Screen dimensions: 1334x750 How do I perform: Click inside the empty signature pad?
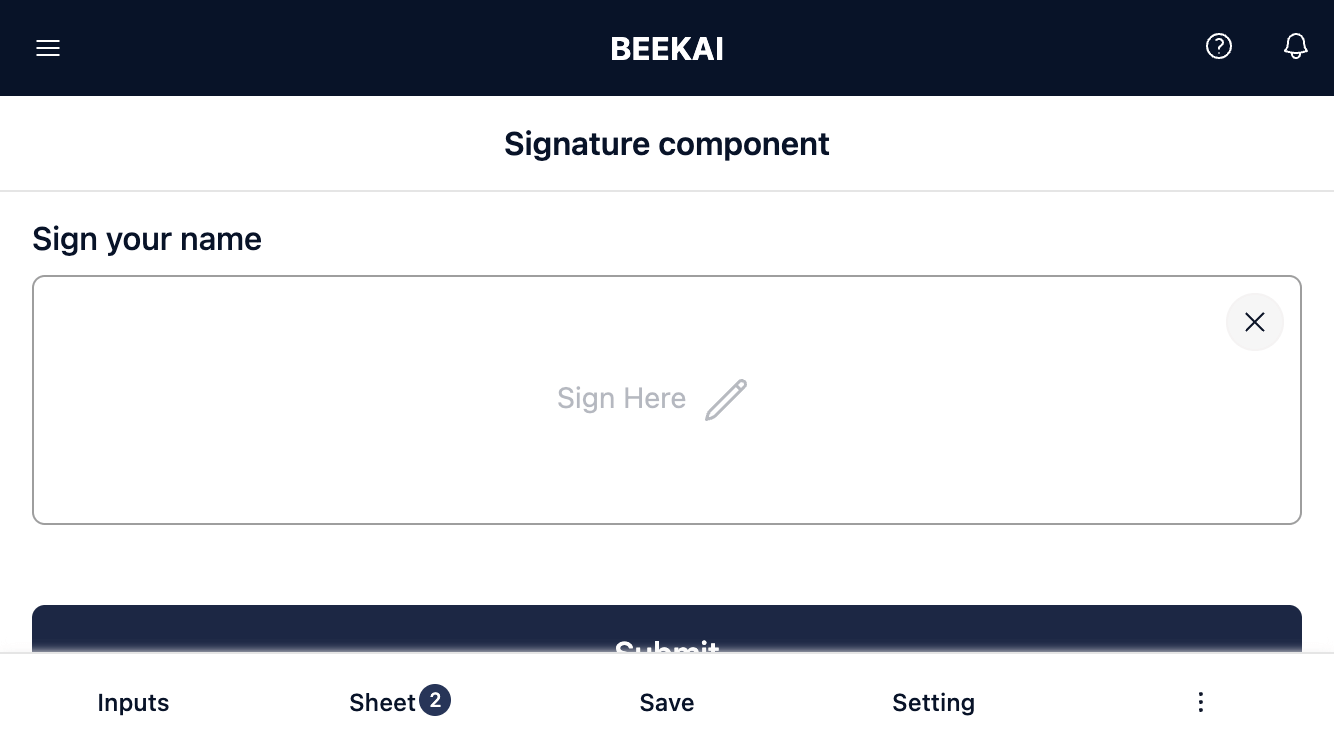pyautogui.click(x=667, y=400)
